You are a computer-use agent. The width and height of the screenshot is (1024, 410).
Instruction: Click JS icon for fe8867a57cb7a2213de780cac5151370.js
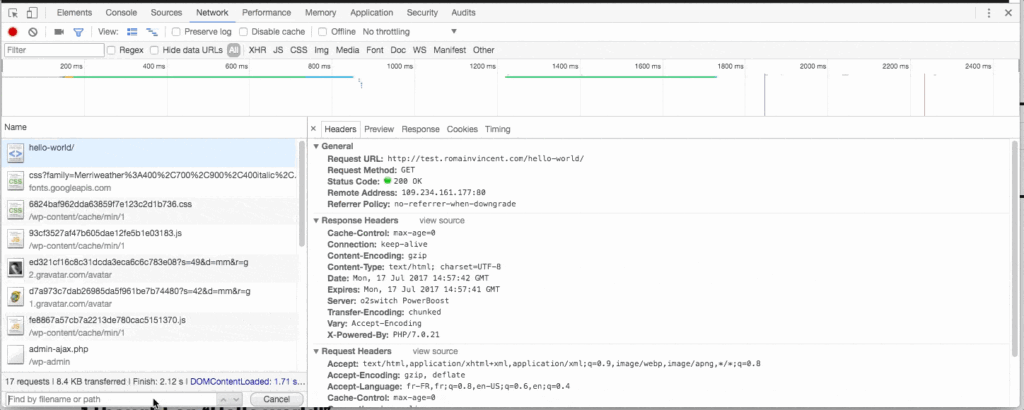tap(16, 325)
